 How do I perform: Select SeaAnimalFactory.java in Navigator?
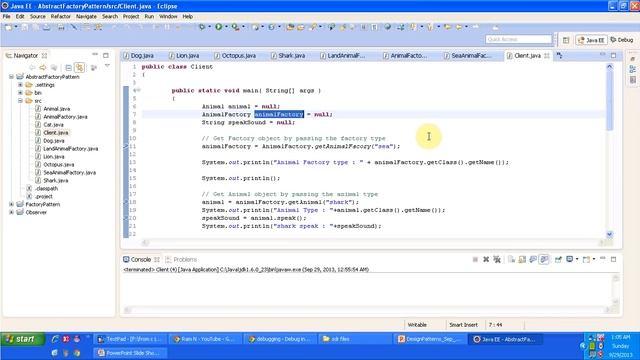(69, 173)
